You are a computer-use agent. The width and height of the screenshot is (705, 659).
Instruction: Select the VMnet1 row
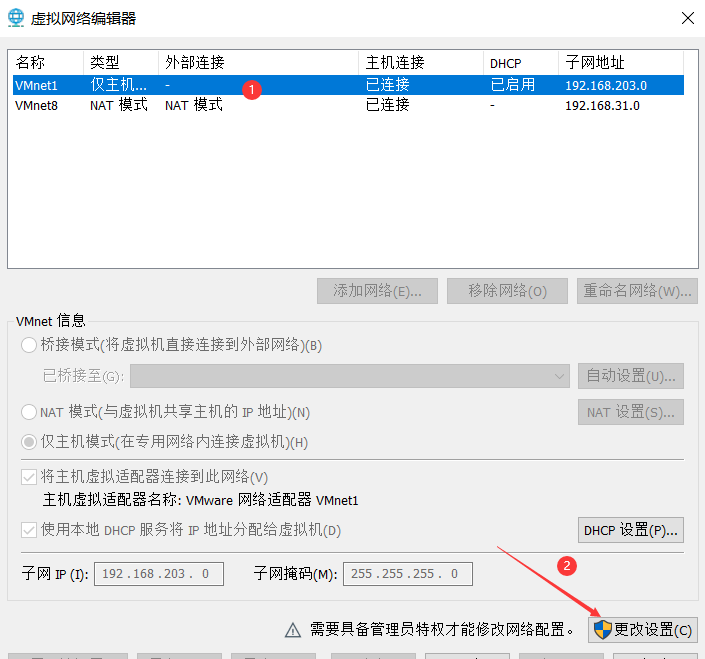click(x=348, y=85)
